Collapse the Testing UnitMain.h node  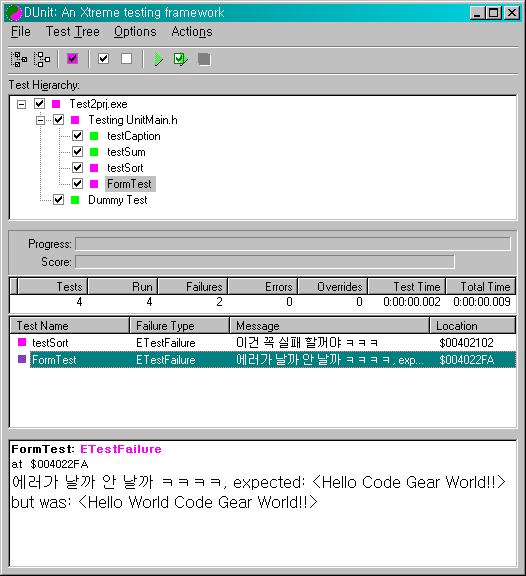(40, 120)
